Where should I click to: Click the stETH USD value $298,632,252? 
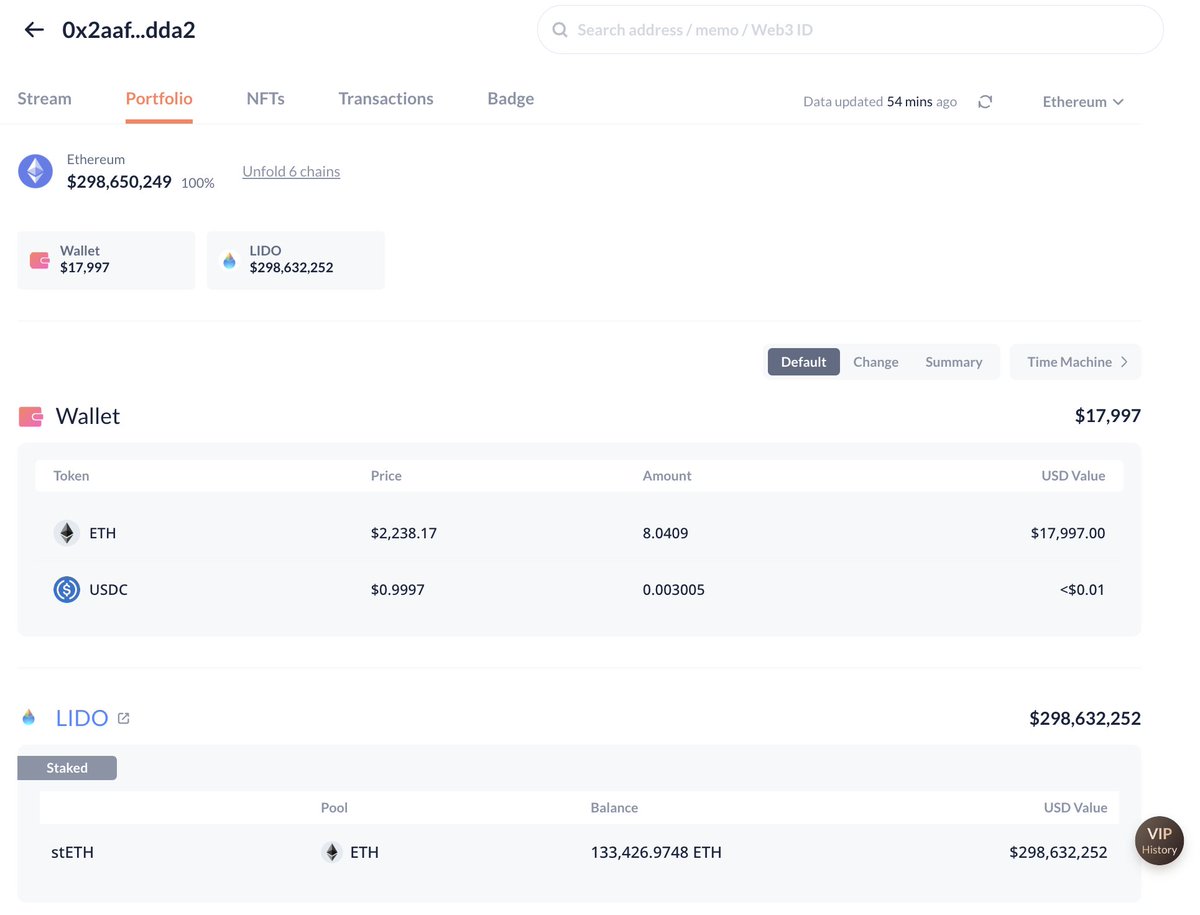1058,853
